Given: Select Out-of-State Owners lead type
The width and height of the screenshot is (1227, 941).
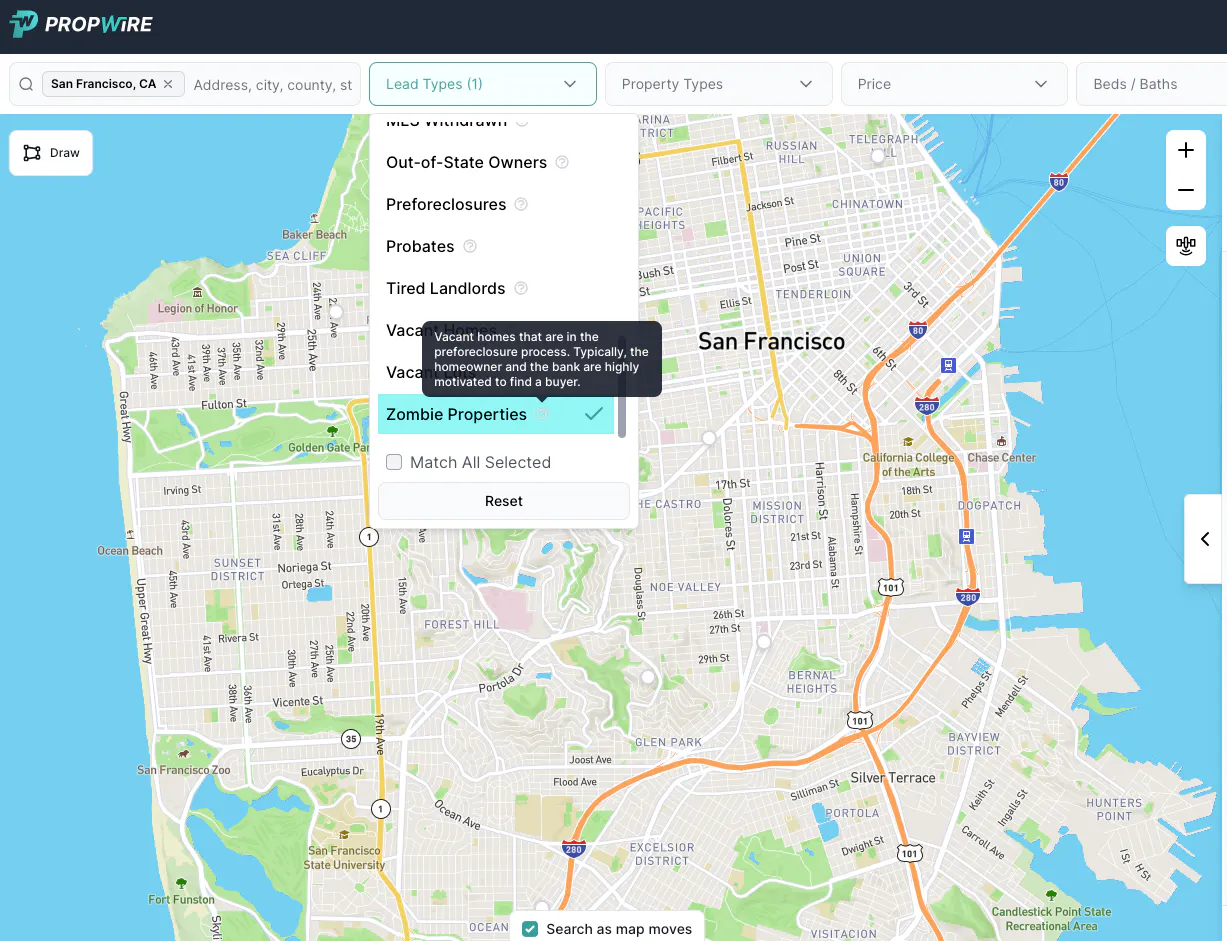Looking at the screenshot, I should click(466, 162).
